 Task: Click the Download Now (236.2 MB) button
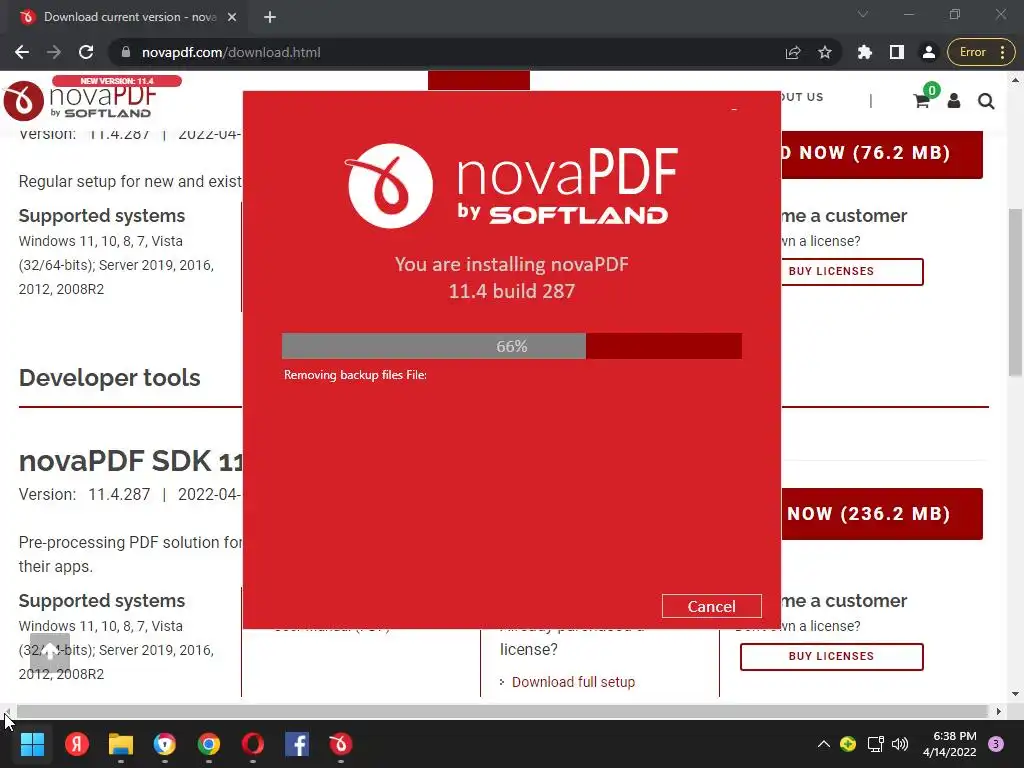[x=882, y=514]
